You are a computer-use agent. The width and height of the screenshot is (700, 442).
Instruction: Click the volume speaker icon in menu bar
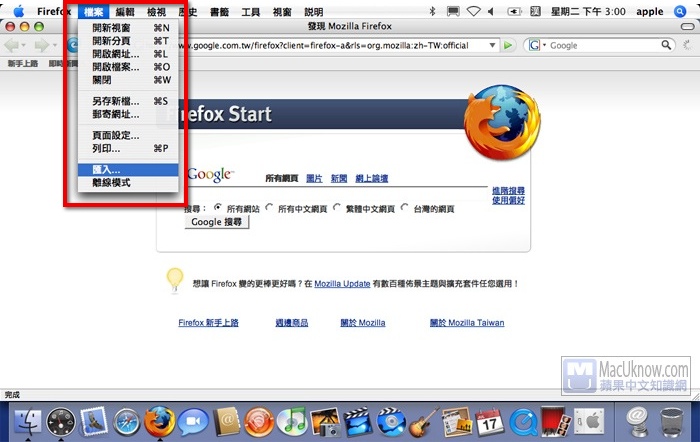491,12
